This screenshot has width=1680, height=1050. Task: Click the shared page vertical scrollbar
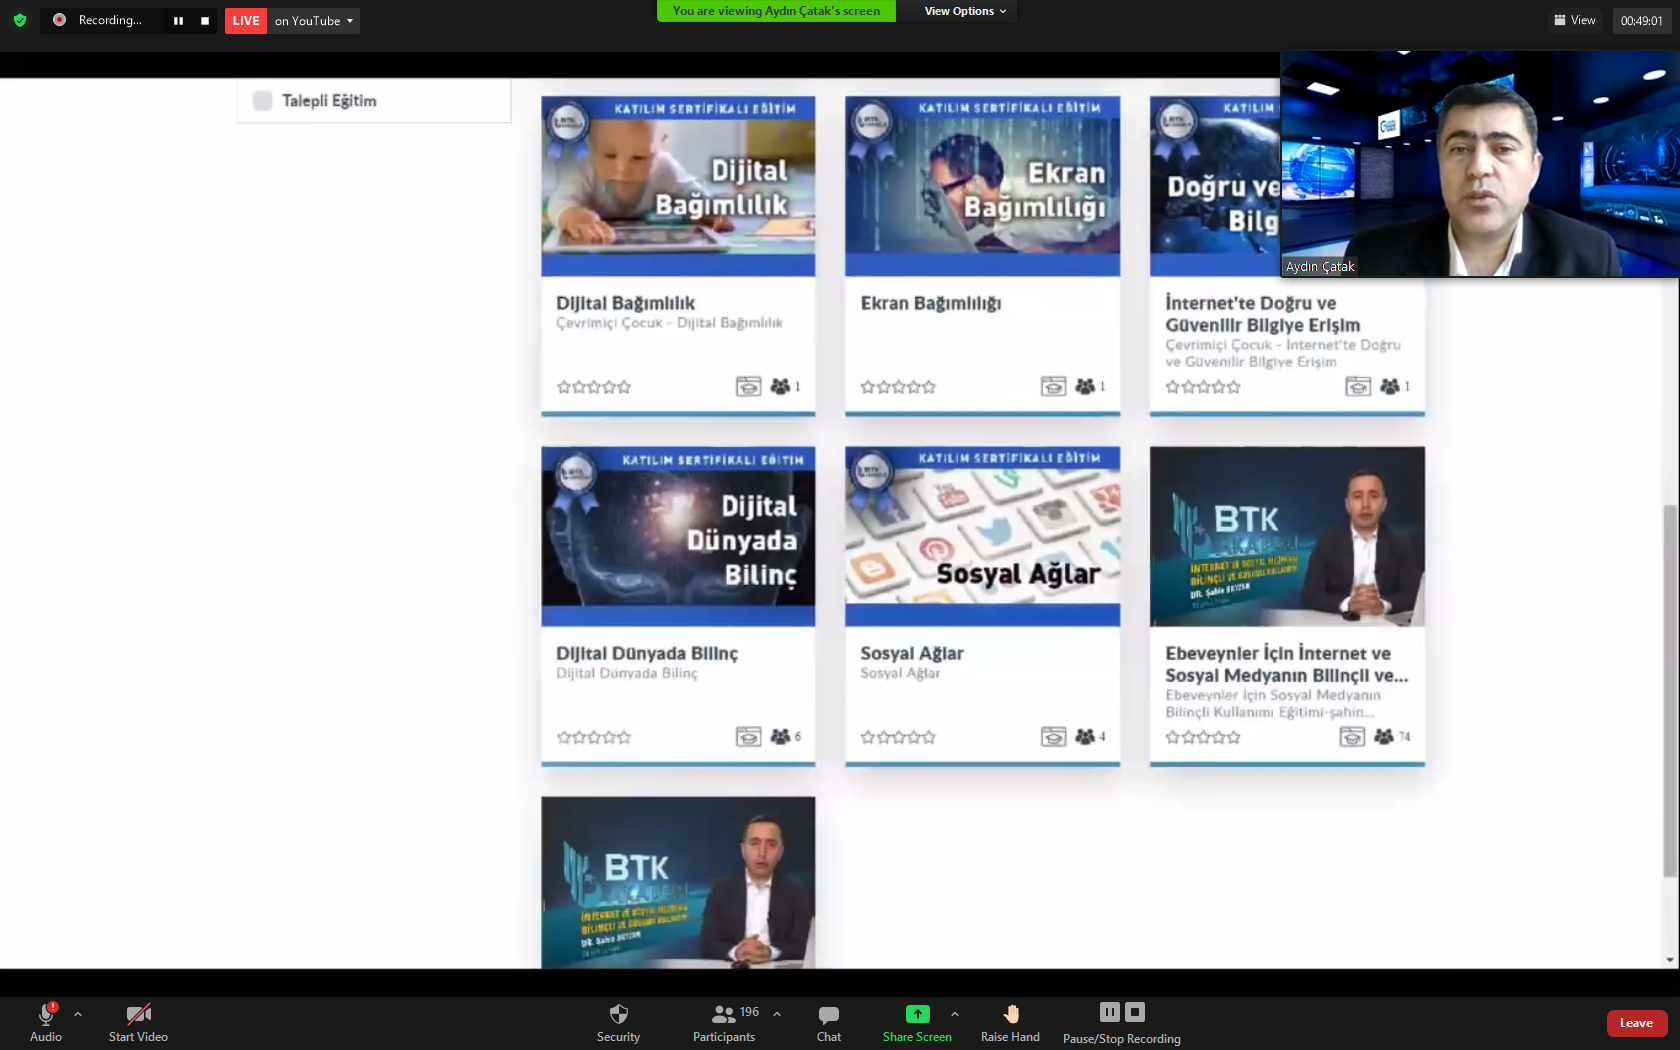[1670, 690]
